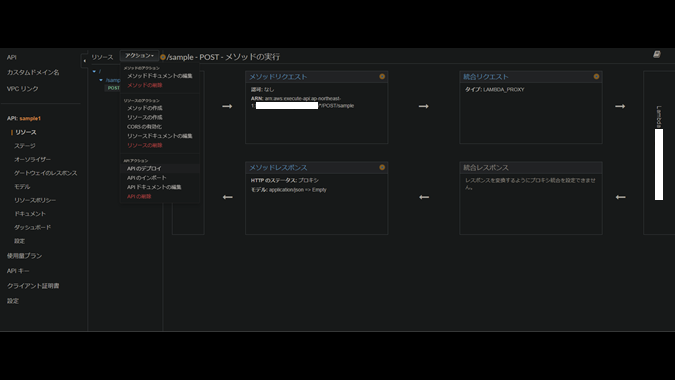
Task: Choose リソースの作成 from actions menu
Action: pos(145,117)
